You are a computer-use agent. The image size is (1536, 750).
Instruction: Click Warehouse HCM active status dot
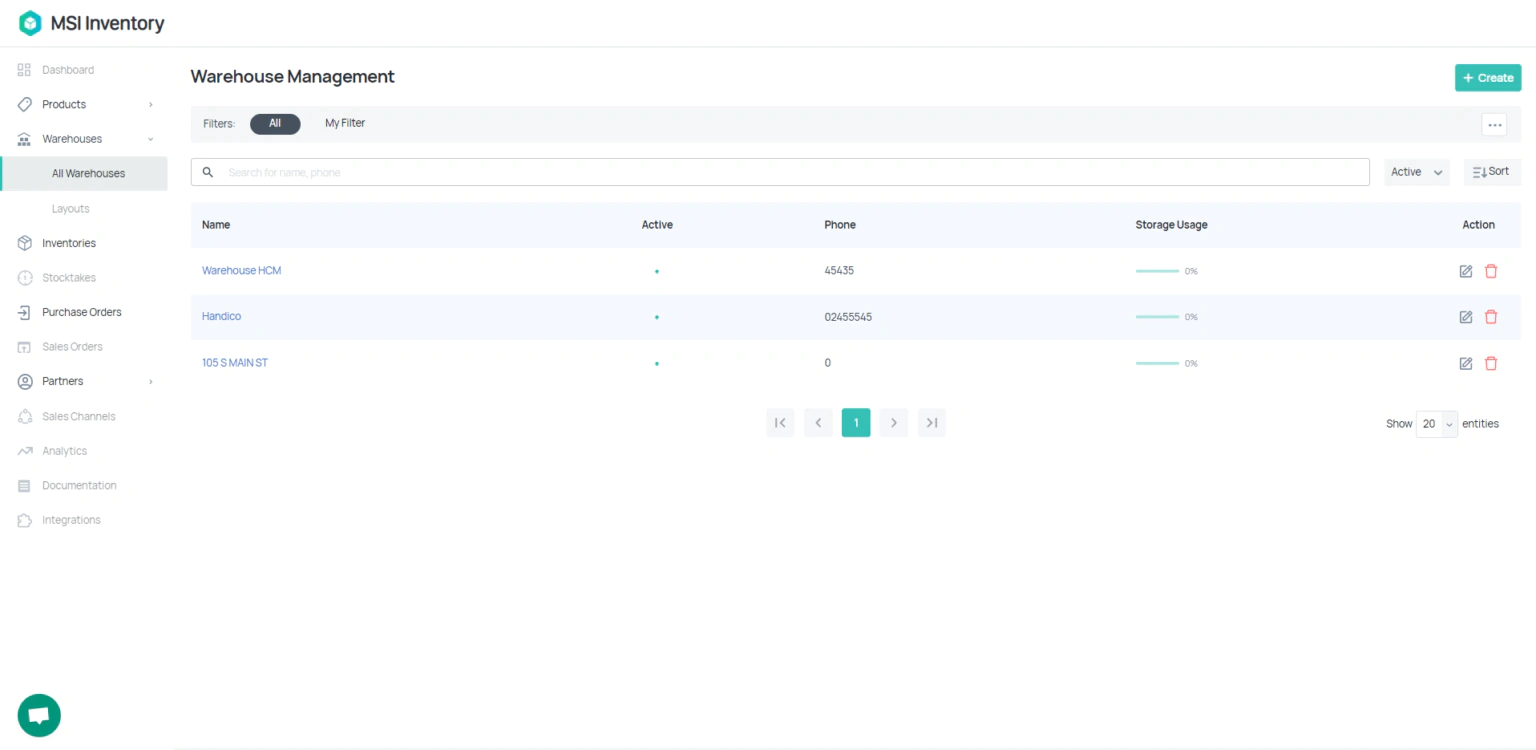pyautogui.click(x=657, y=271)
